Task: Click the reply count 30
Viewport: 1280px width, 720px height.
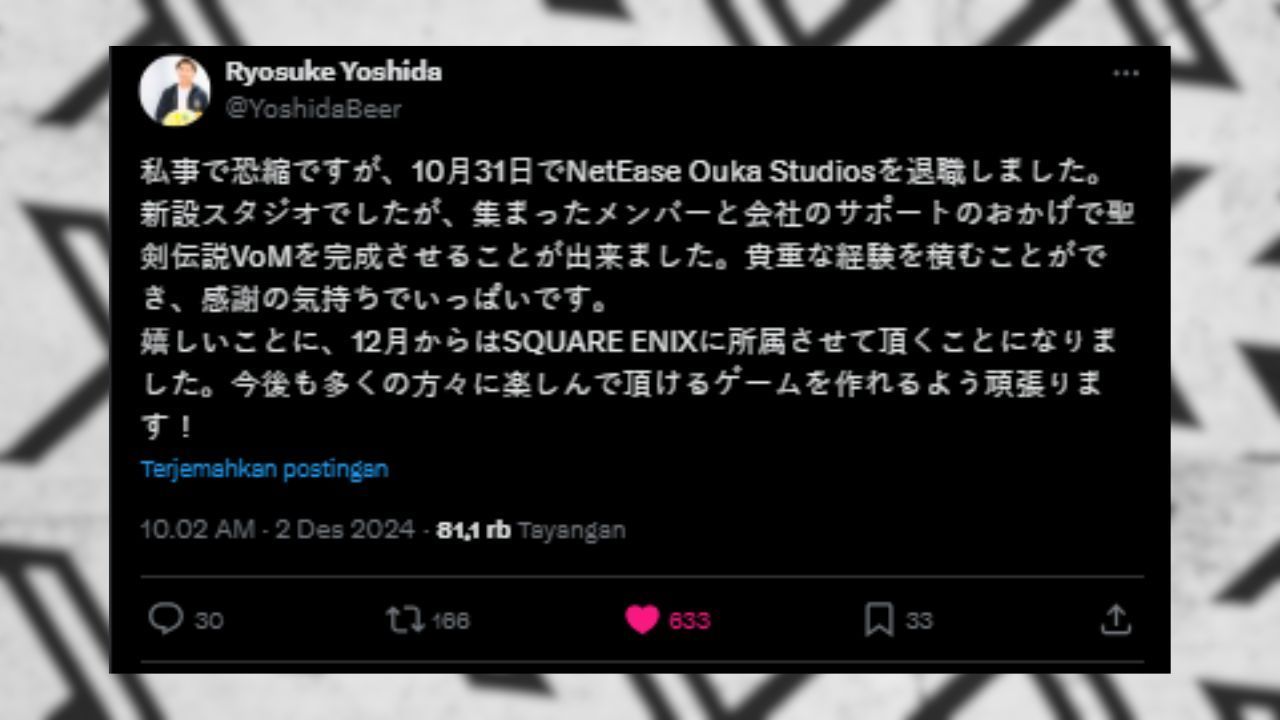Action: [208, 620]
